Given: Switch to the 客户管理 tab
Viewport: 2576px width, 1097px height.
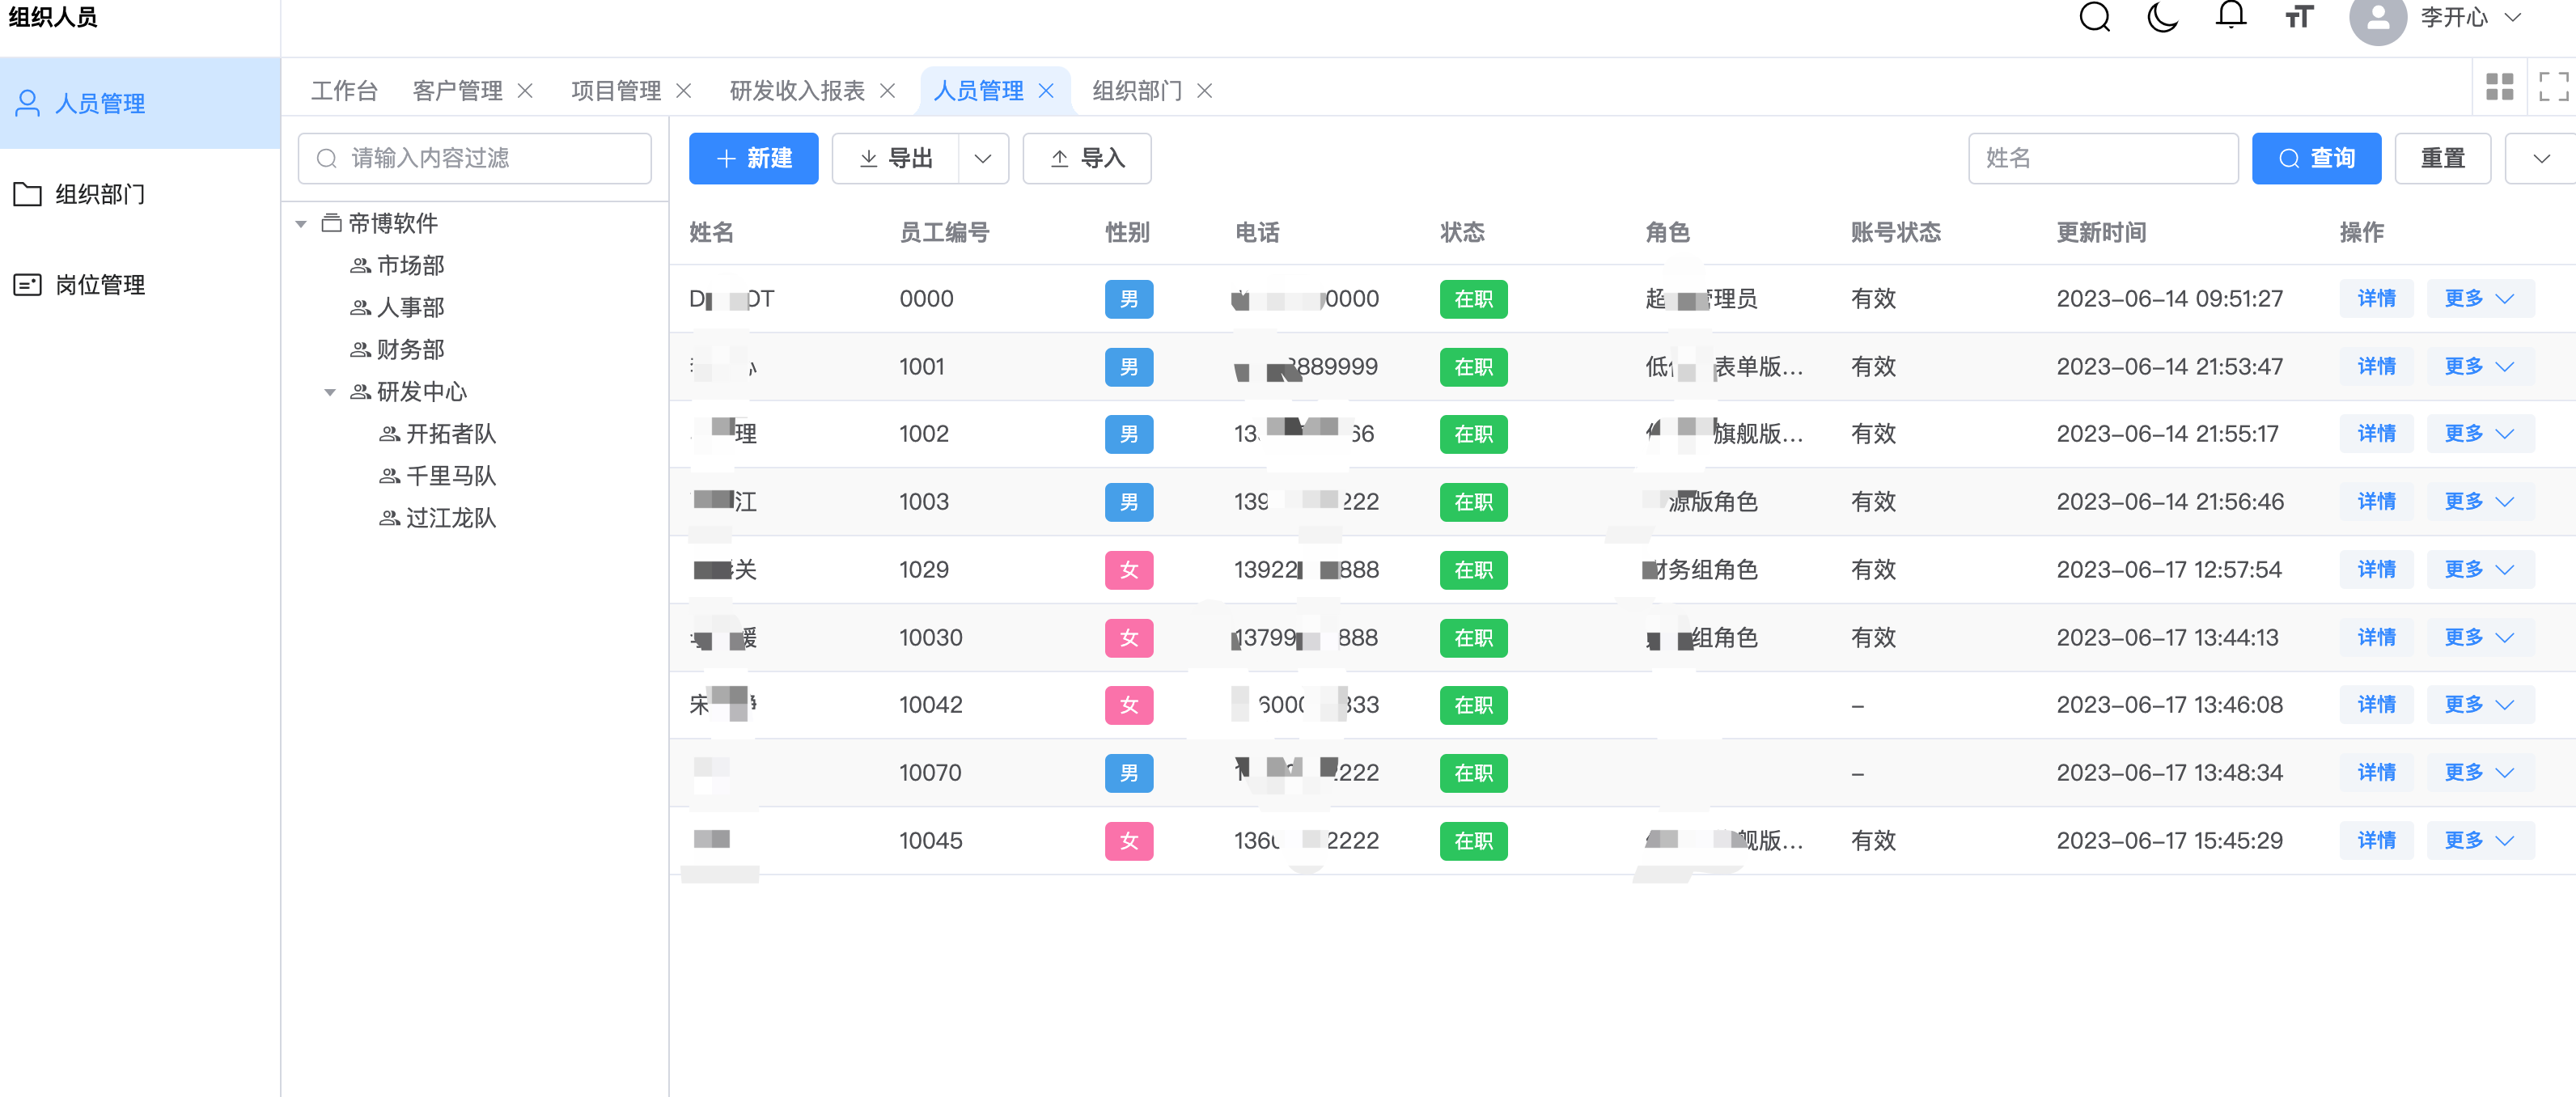Looking at the screenshot, I should (457, 91).
